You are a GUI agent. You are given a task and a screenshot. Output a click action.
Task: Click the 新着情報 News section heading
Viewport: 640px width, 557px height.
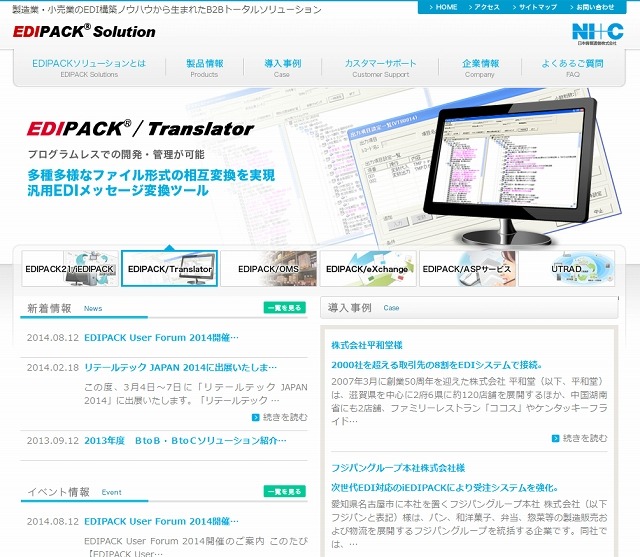[x=64, y=308]
